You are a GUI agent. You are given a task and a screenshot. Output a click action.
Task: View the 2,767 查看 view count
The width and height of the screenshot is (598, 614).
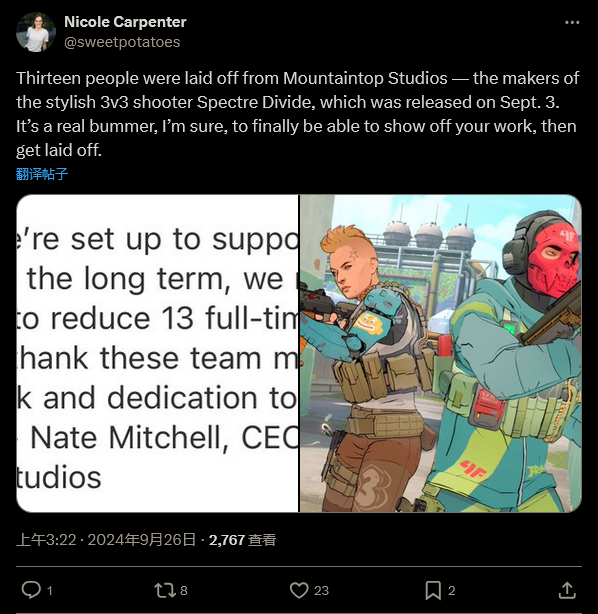tap(242, 540)
